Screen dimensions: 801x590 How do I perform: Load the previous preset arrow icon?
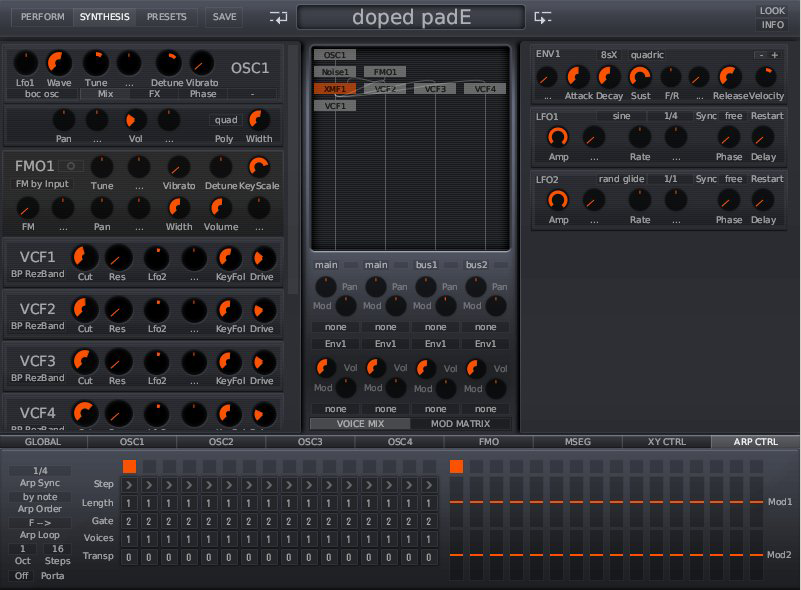click(x=278, y=18)
